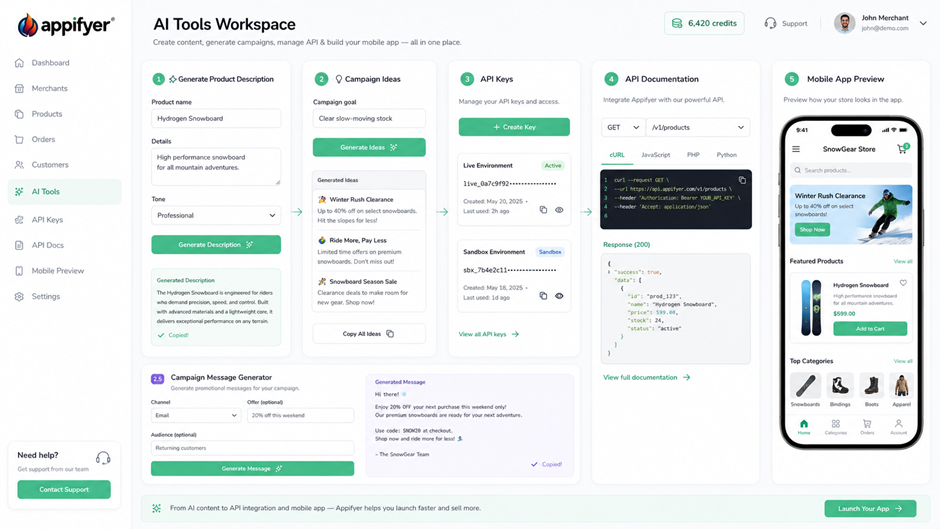Click the Audience (optional) field

(x=252, y=448)
